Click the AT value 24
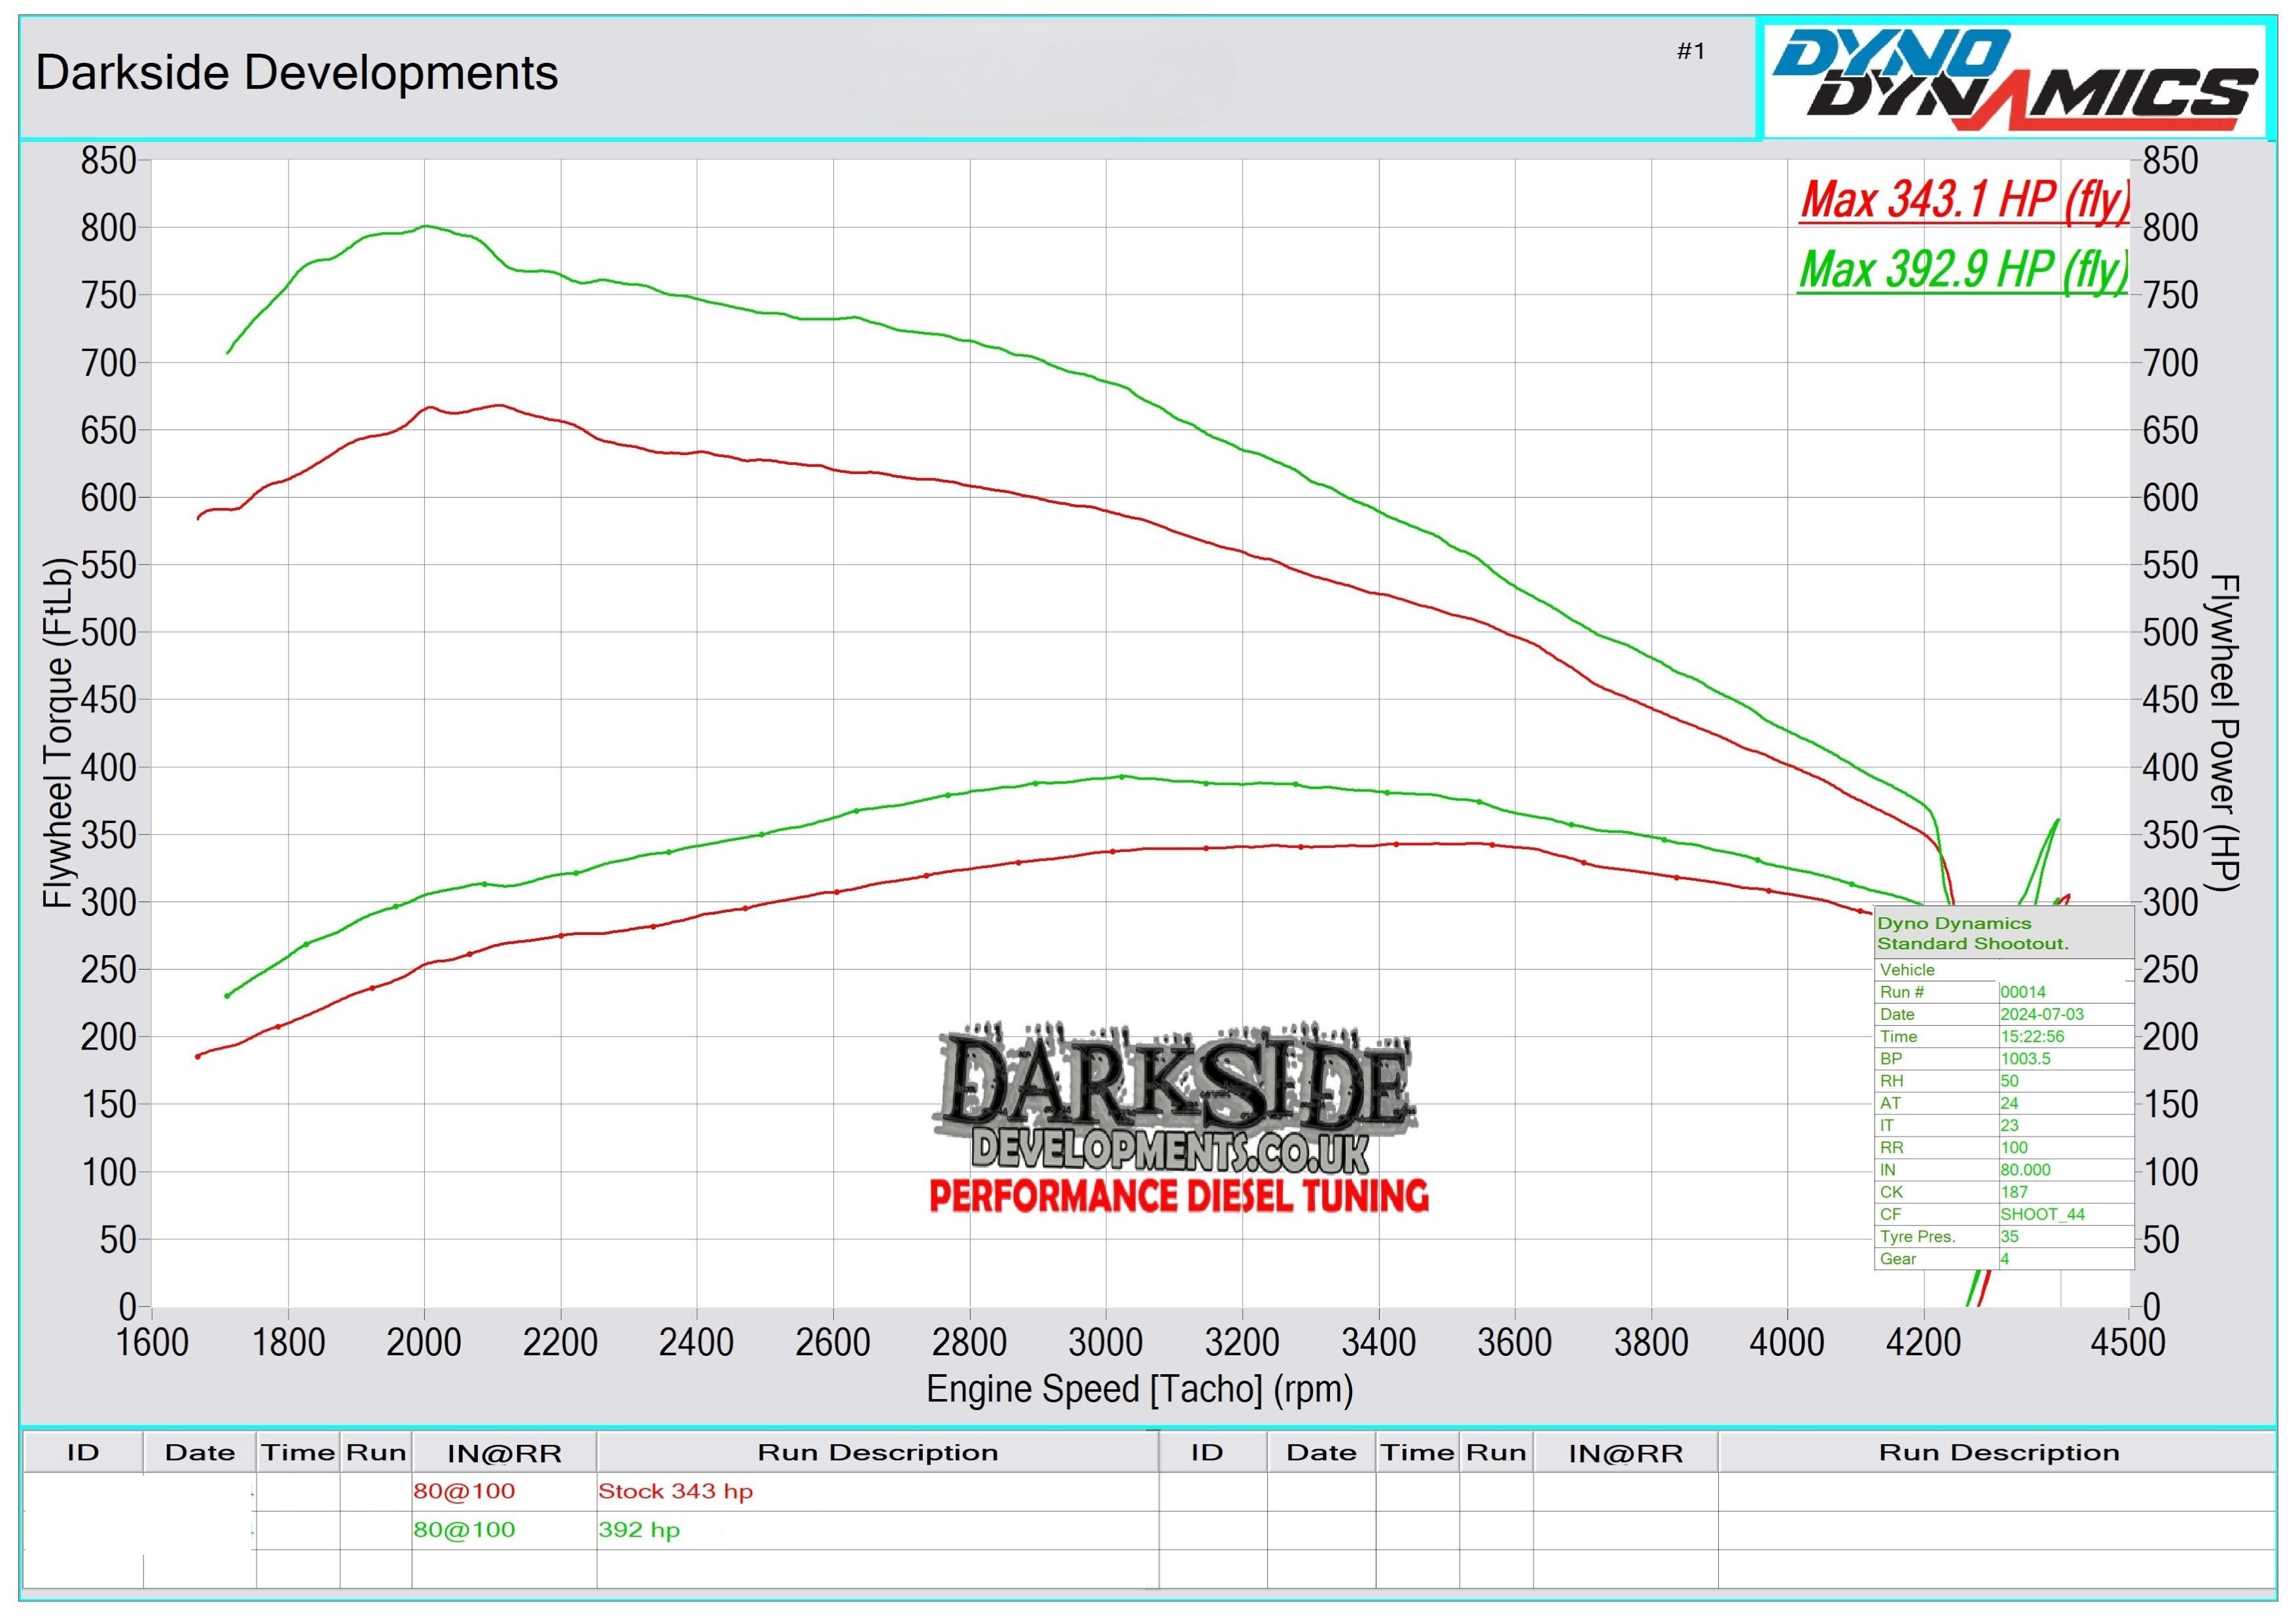This screenshot has width=2296, height=1623. point(2009,1103)
